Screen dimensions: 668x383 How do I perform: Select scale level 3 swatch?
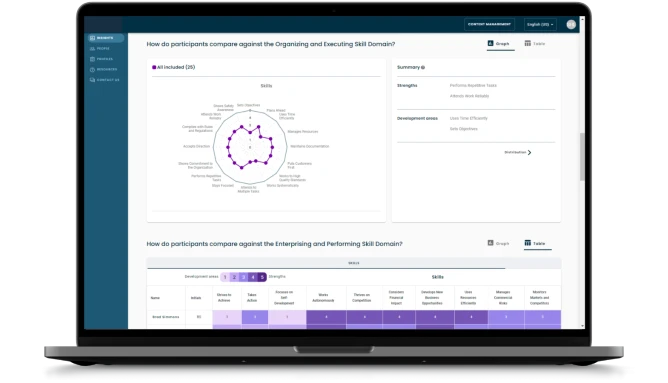coord(244,277)
